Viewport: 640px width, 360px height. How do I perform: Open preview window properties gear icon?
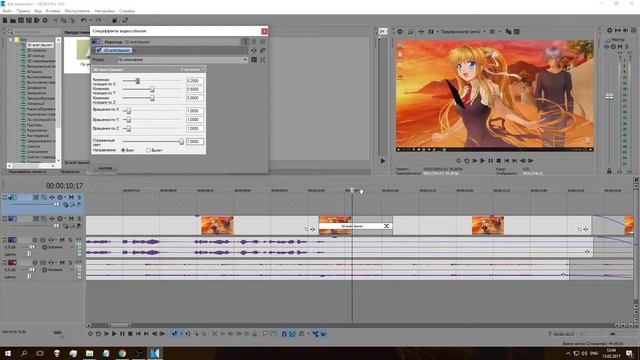click(x=400, y=31)
